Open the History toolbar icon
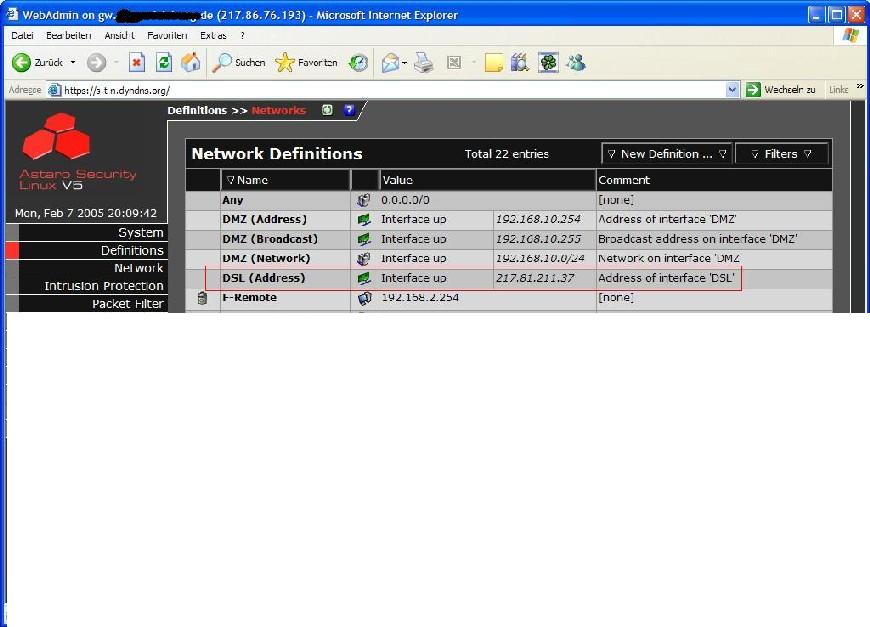Viewport: 870px width, 627px height. 358,63
